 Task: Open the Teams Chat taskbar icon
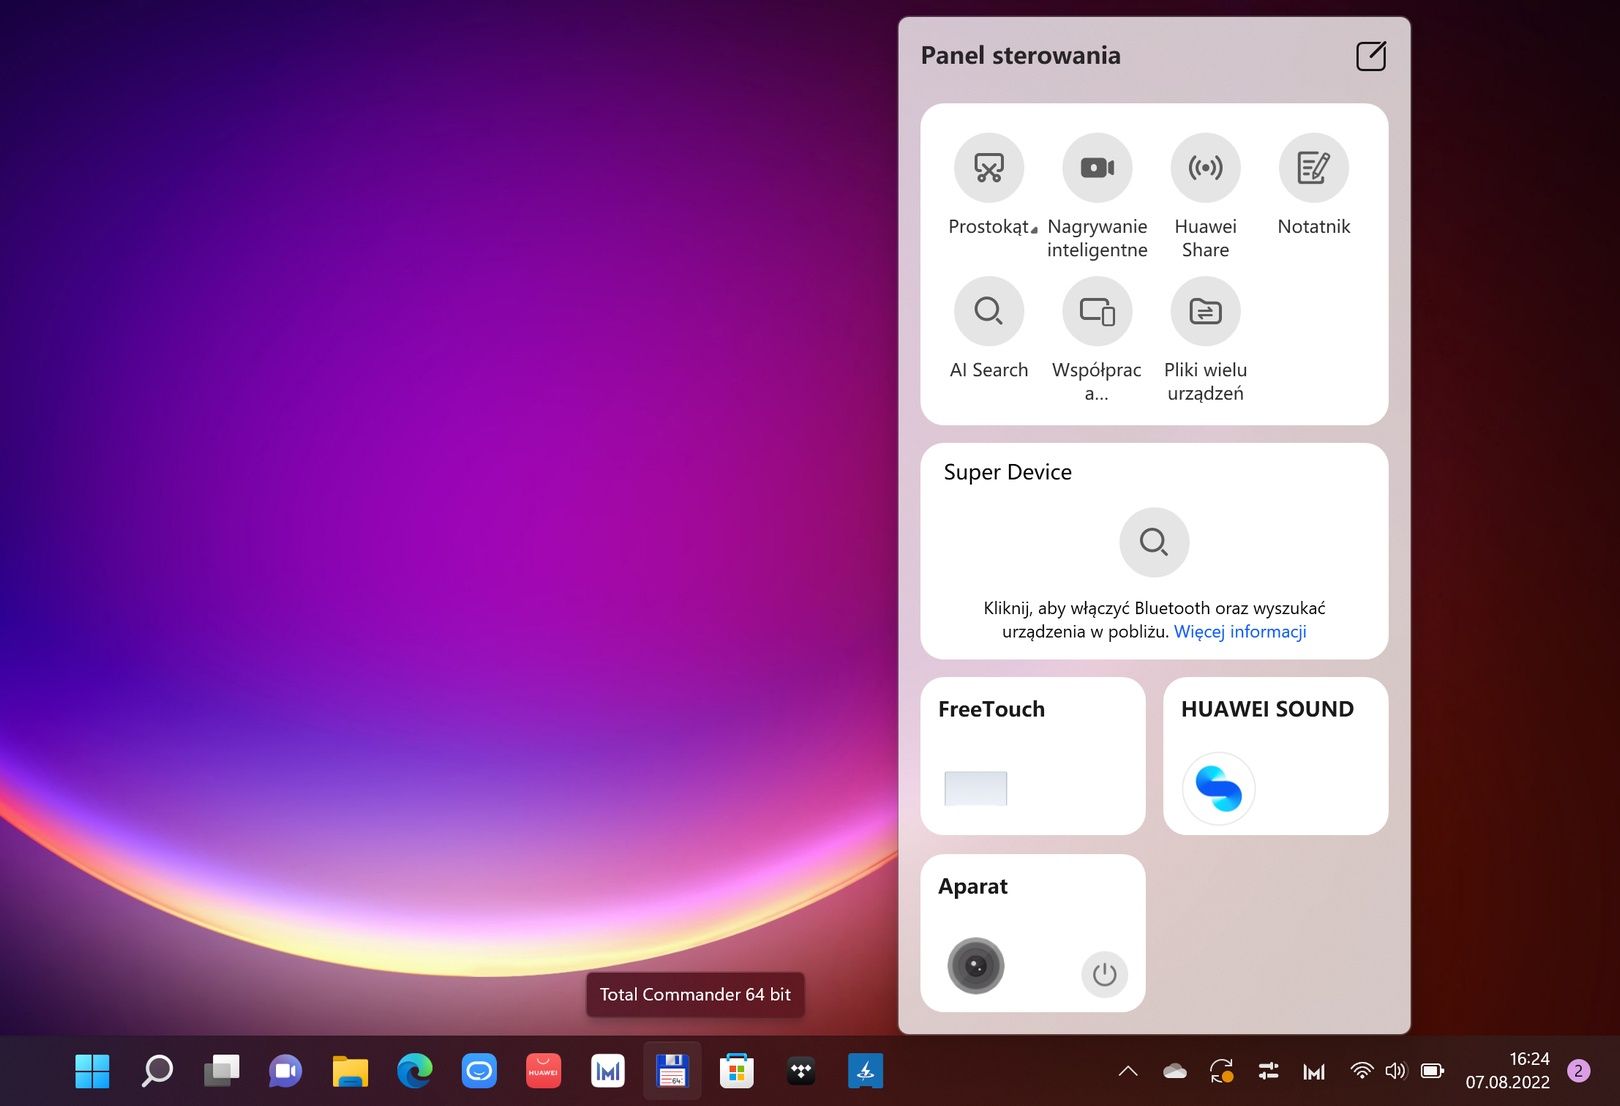coord(285,1071)
